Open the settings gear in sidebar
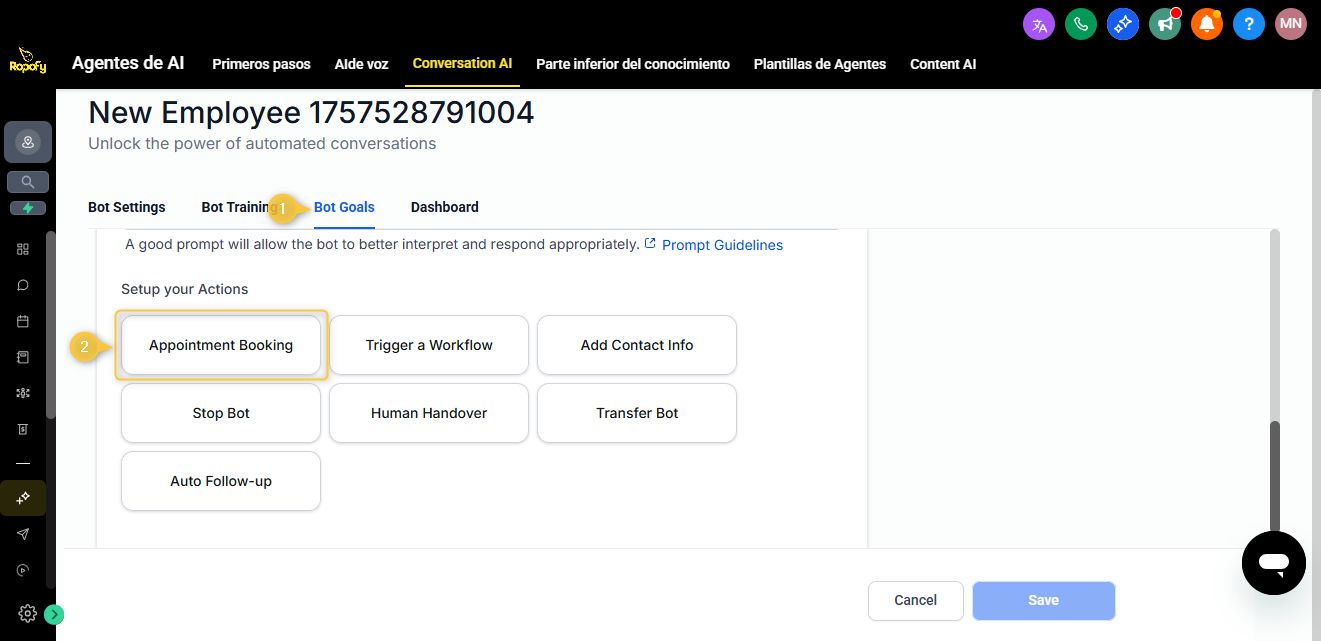The height and width of the screenshot is (641, 1321). click(28, 613)
